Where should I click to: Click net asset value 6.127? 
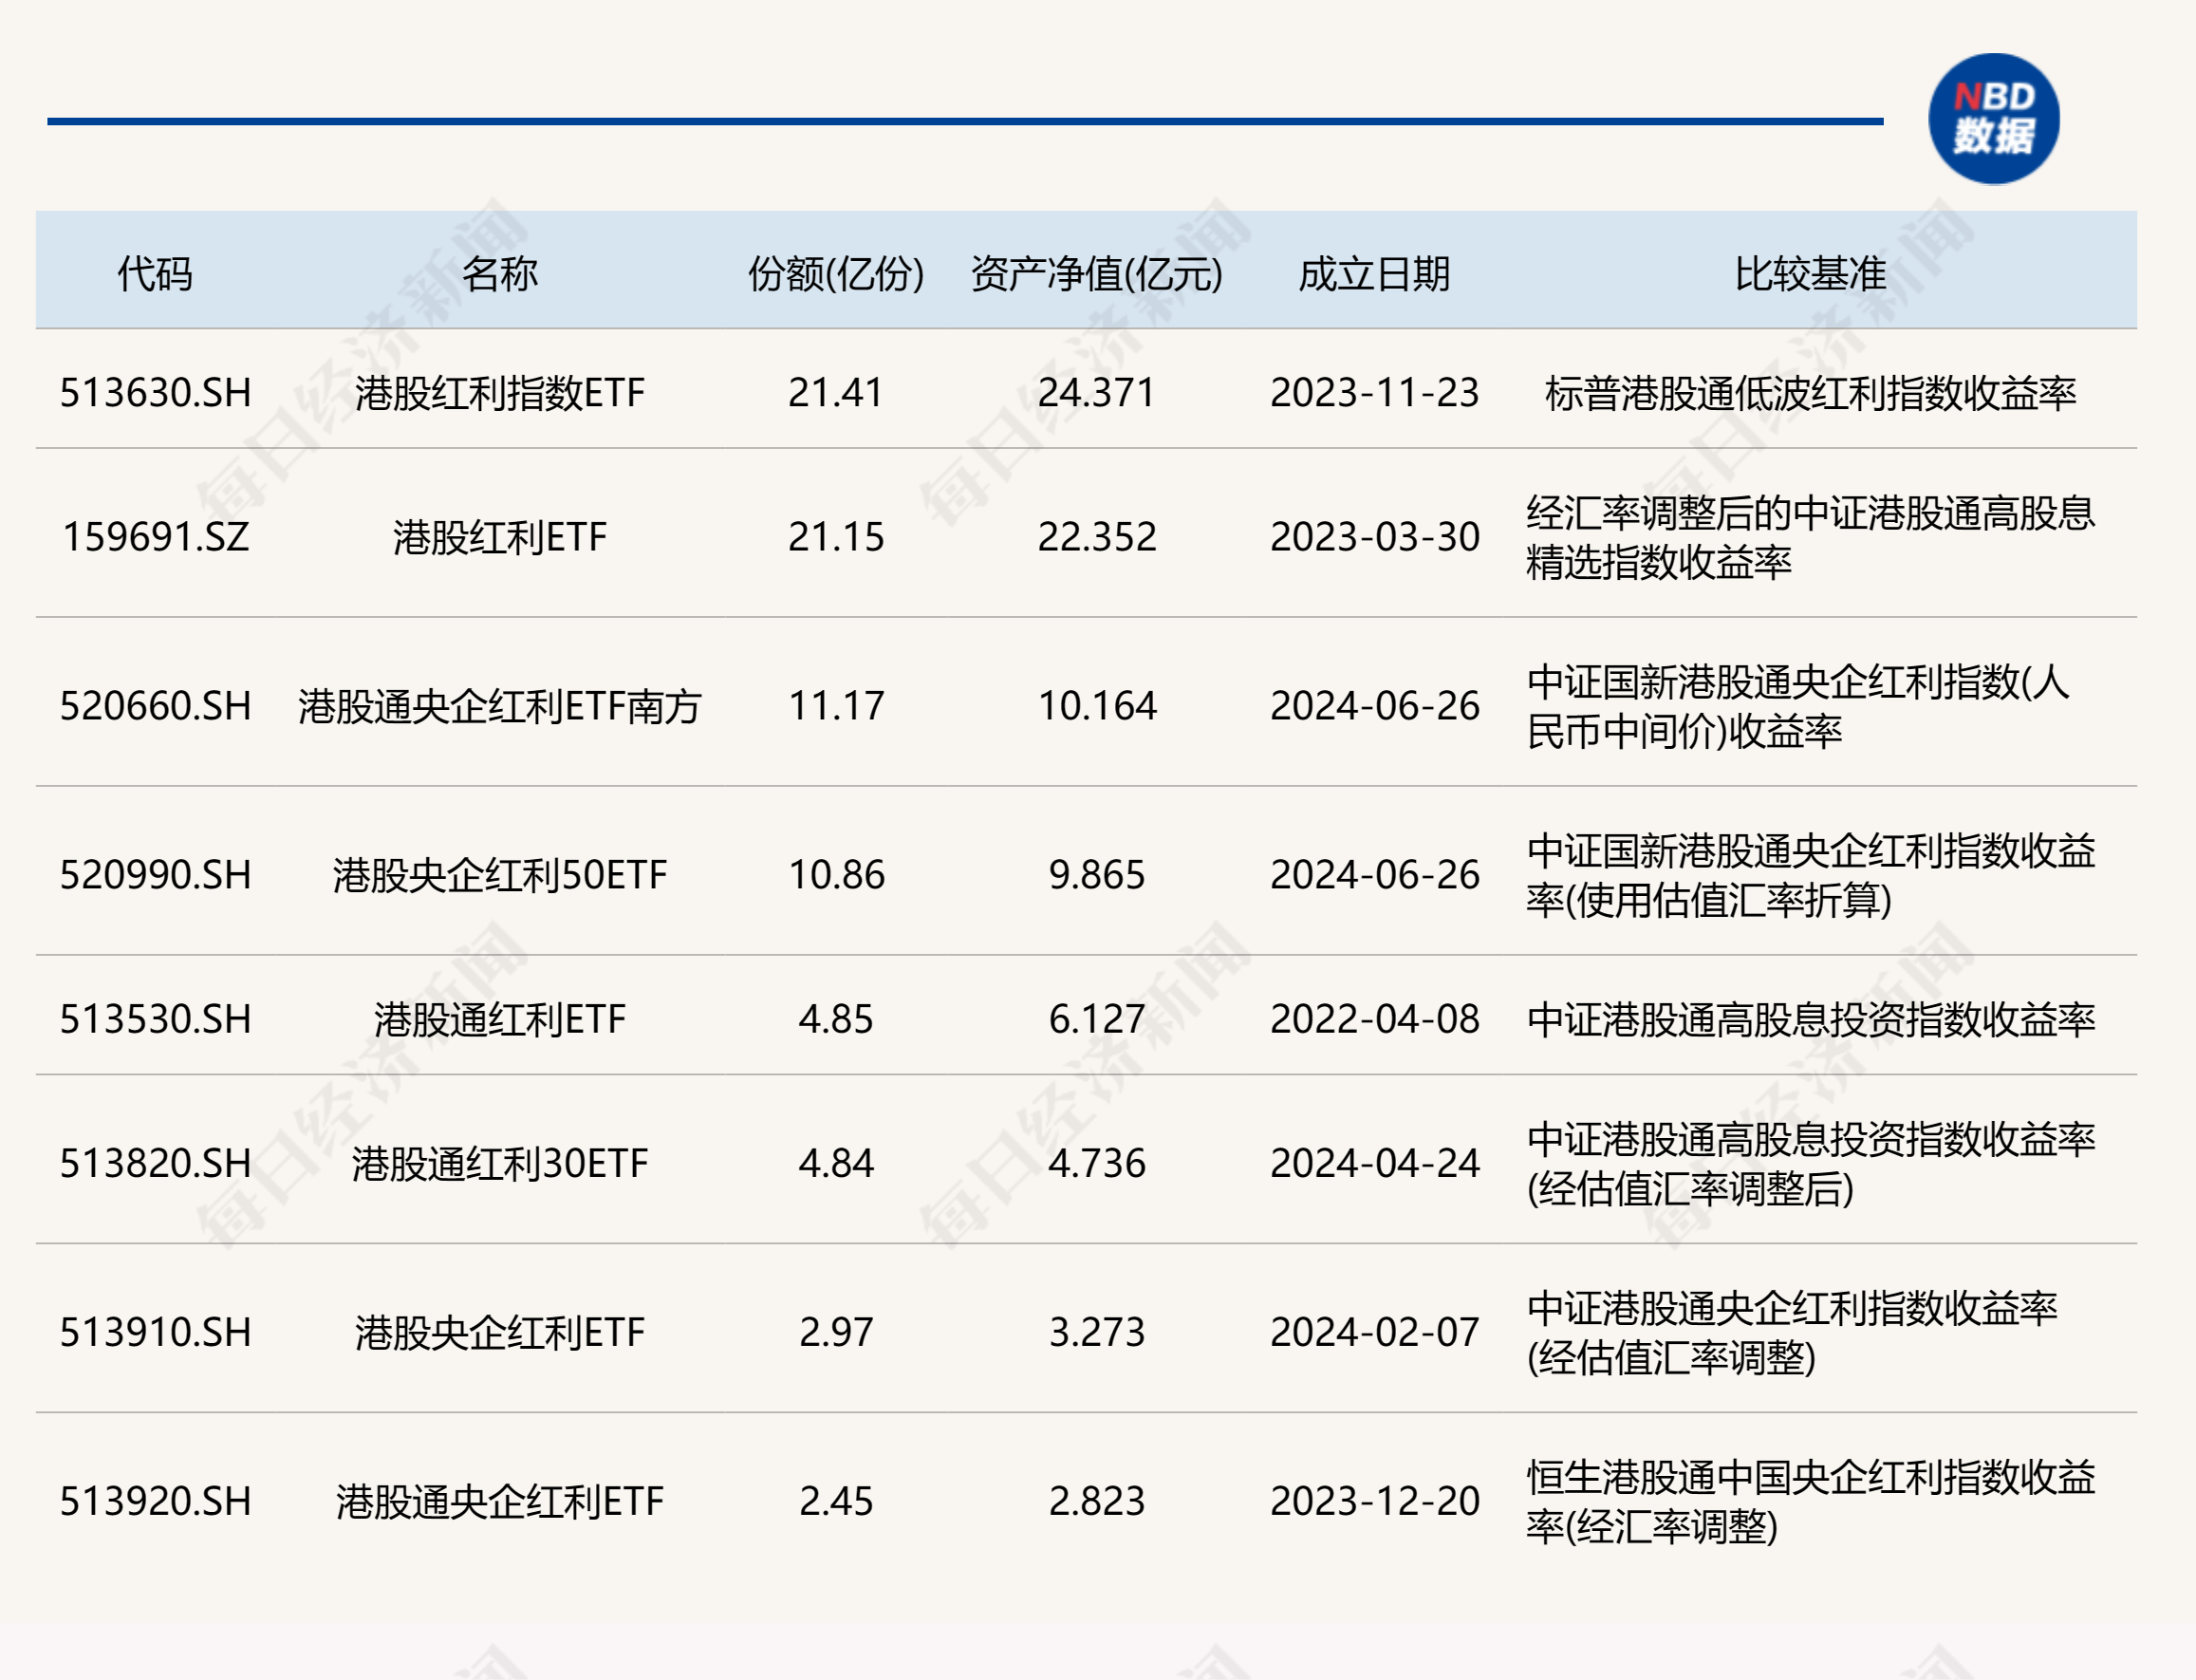pyautogui.click(x=1097, y=1019)
